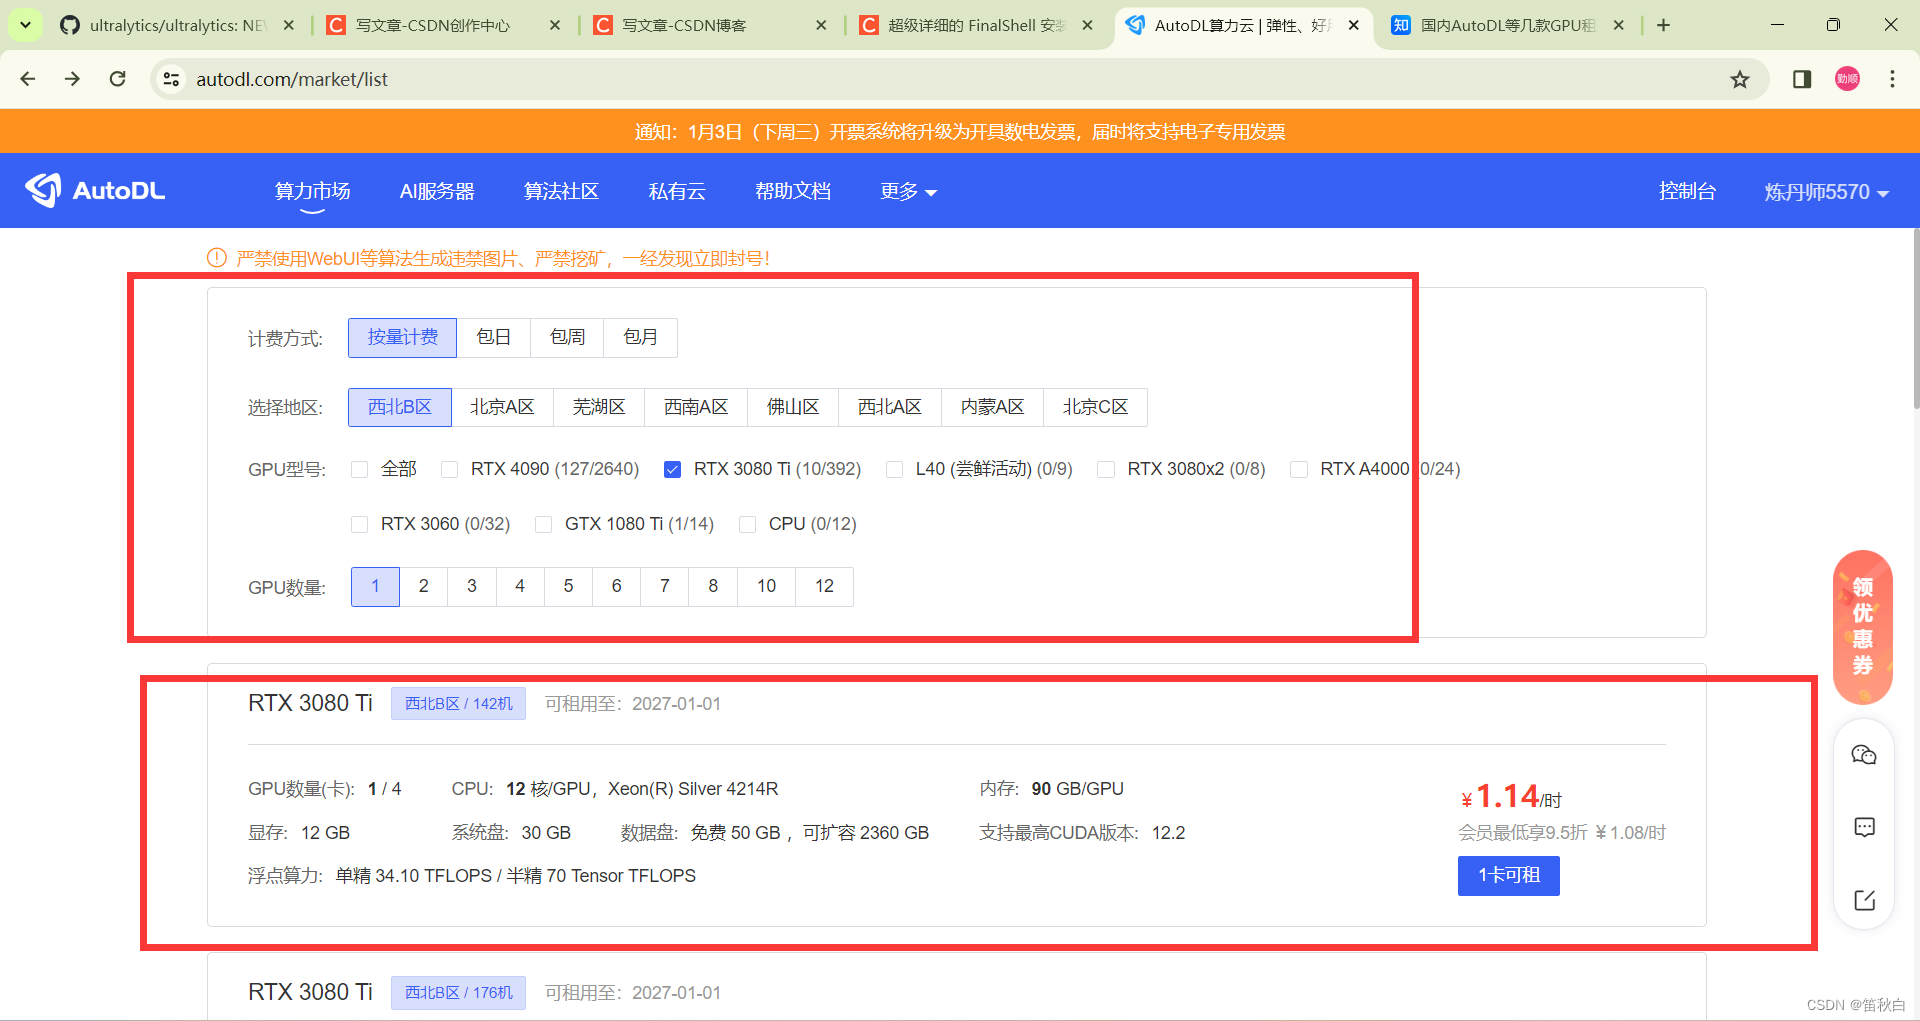Select 包日 billing mode

click(x=494, y=337)
